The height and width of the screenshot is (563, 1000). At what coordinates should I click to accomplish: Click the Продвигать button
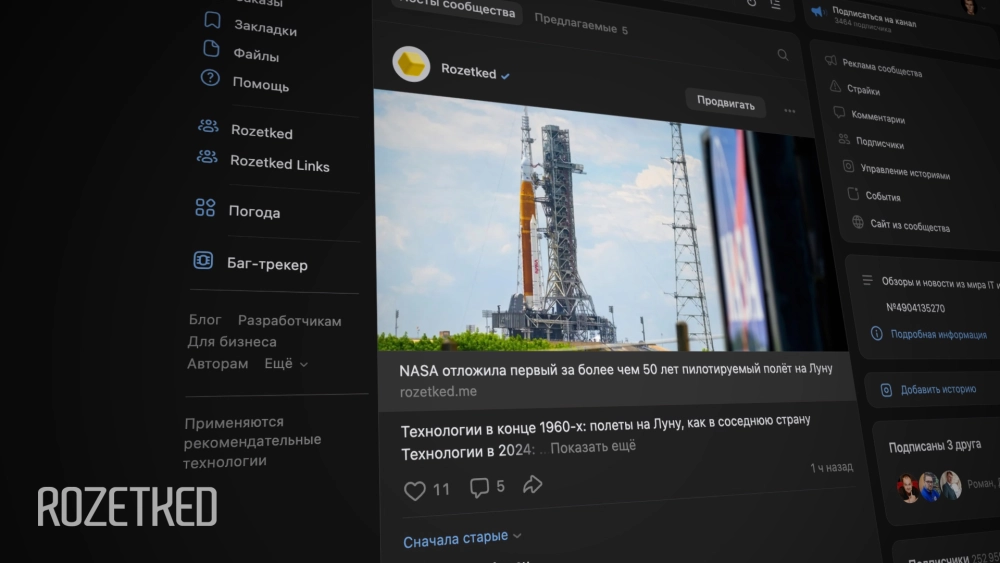coord(726,102)
